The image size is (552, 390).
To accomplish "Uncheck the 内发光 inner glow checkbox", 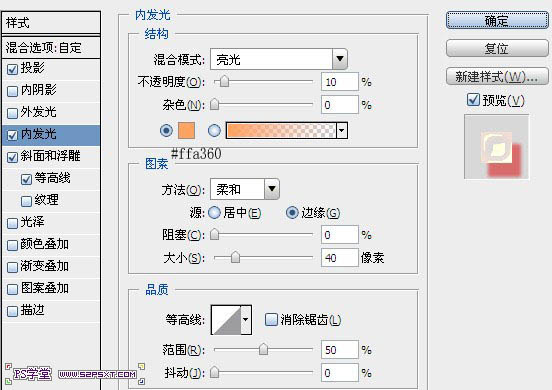I will 12,135.
